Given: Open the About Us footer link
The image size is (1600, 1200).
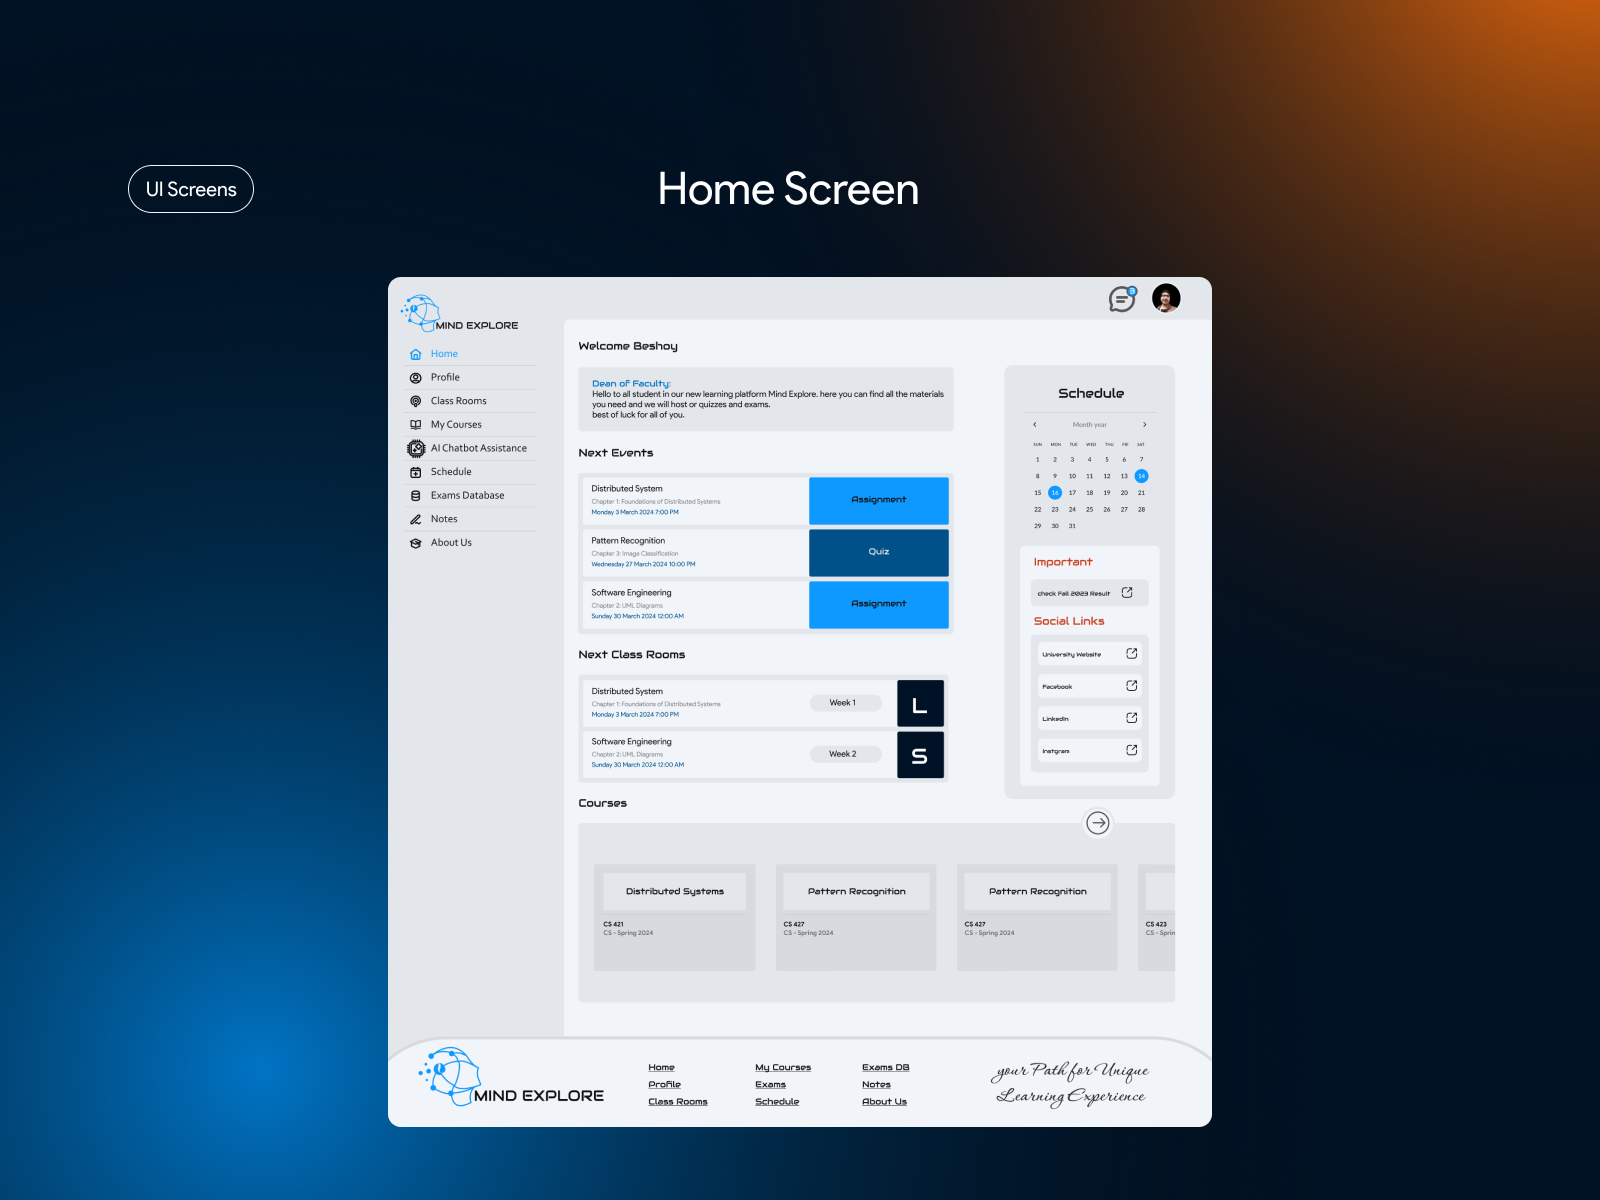Looking at the screenshot, I should 884,1102.
